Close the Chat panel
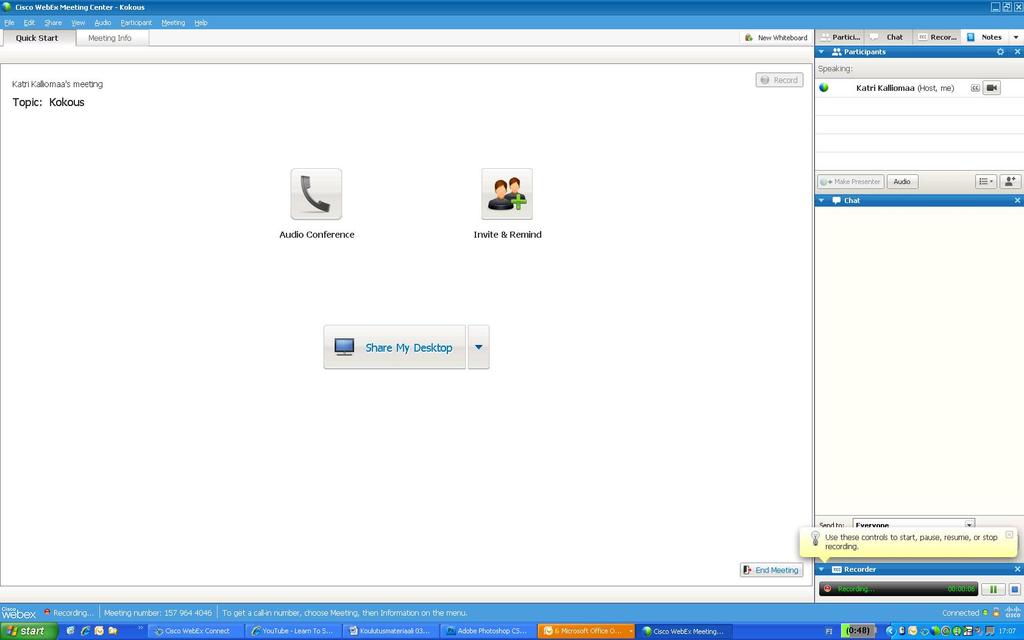This screenshot has width=1024, height=640. coord(1017,200)
